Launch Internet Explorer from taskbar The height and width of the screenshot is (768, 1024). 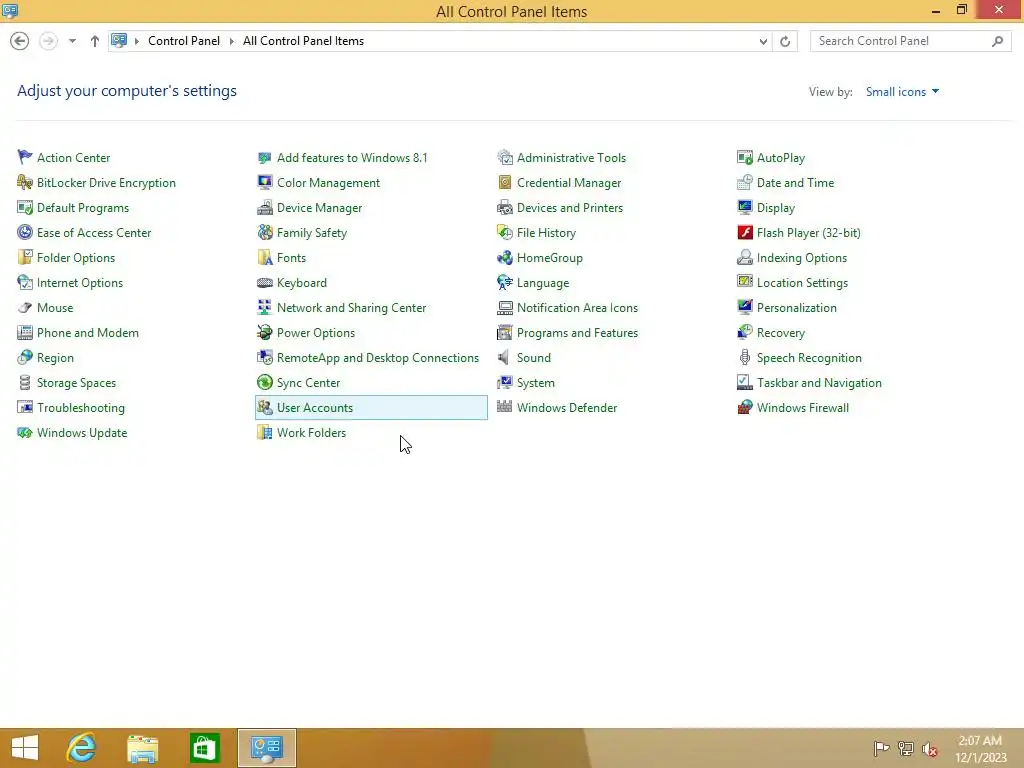[x=81, y=748]
